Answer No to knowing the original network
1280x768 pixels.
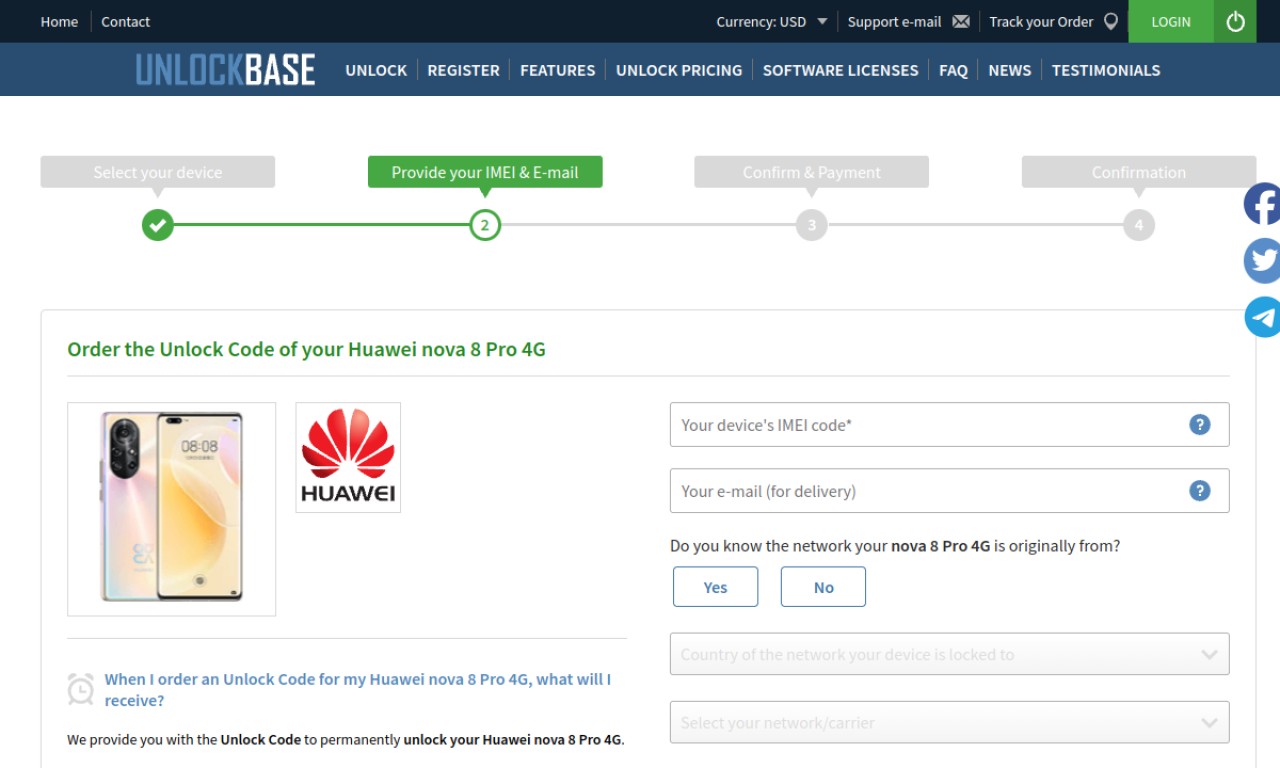tap(823, 587)
